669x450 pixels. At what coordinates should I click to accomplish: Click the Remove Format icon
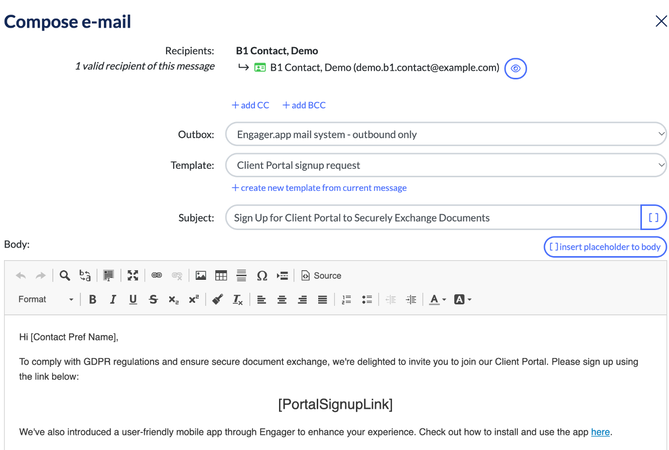pos(238,299)
